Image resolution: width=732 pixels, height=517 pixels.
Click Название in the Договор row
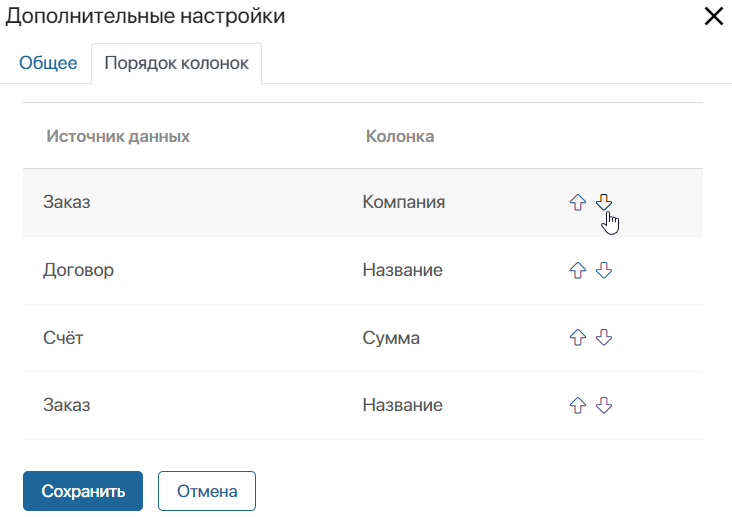(402, 270)
